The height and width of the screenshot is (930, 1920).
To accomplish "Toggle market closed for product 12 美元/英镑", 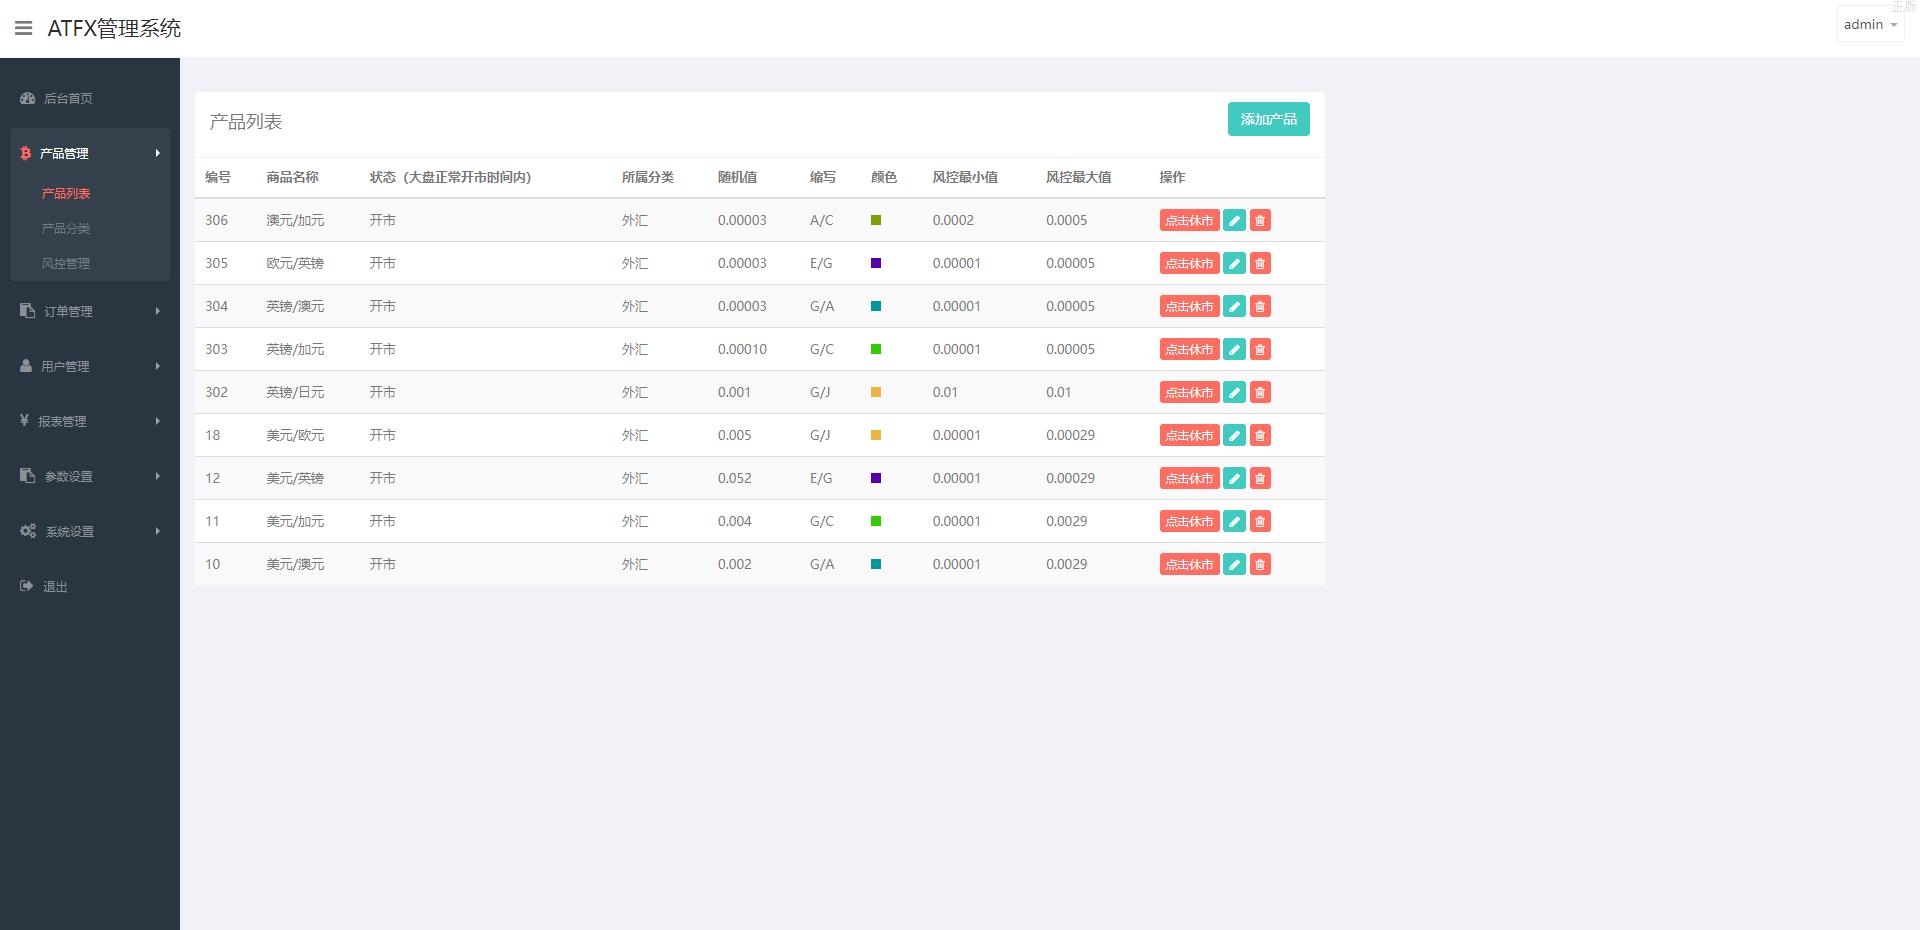I will (1189, 479).
